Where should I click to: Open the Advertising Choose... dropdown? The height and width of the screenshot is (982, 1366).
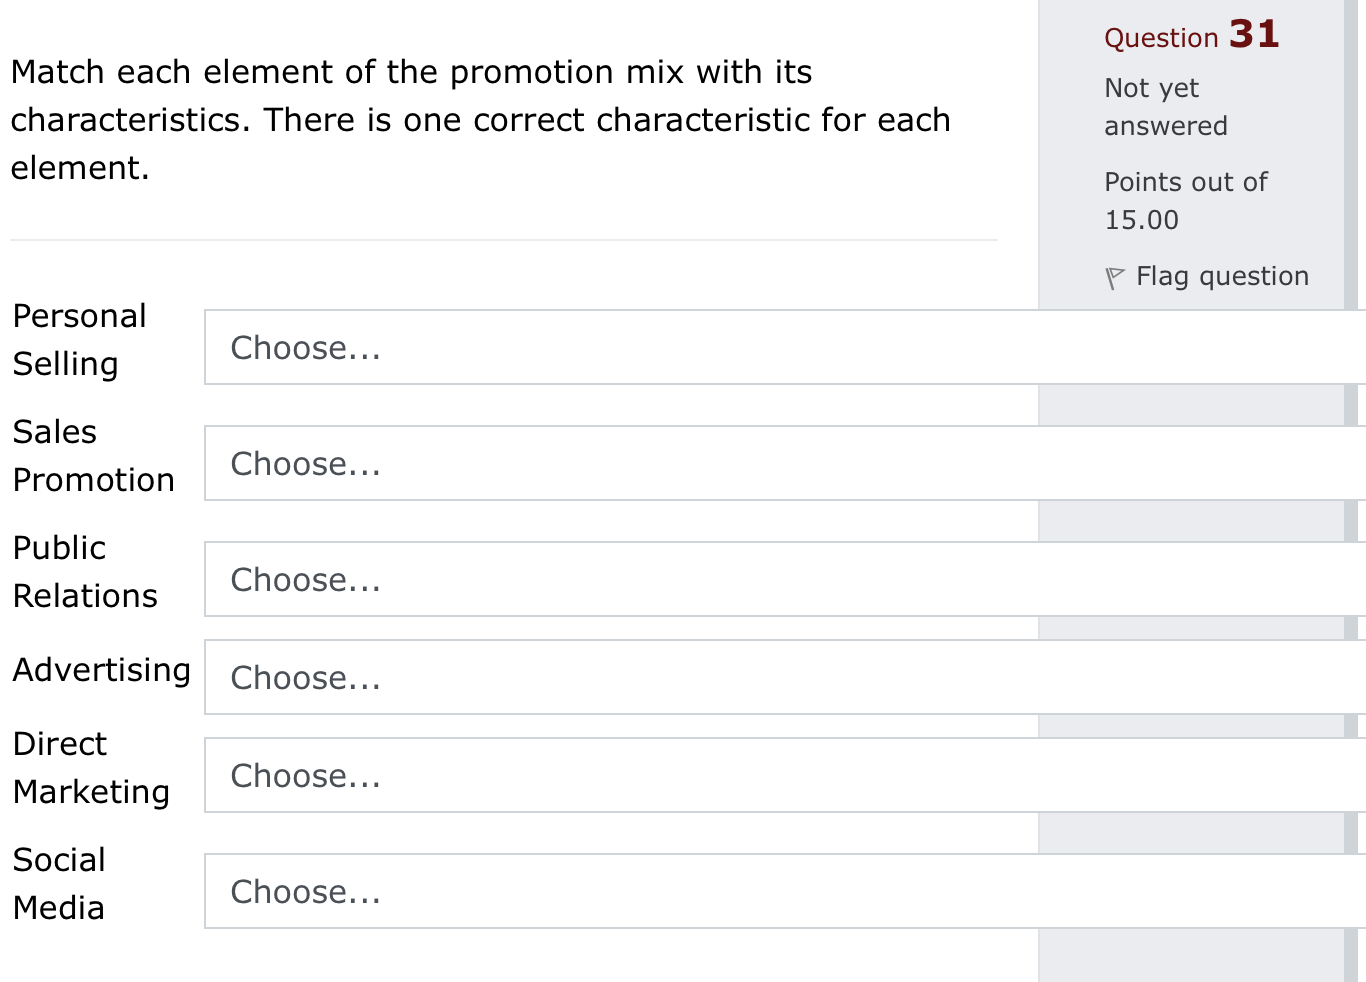click(x=784, y=677)
